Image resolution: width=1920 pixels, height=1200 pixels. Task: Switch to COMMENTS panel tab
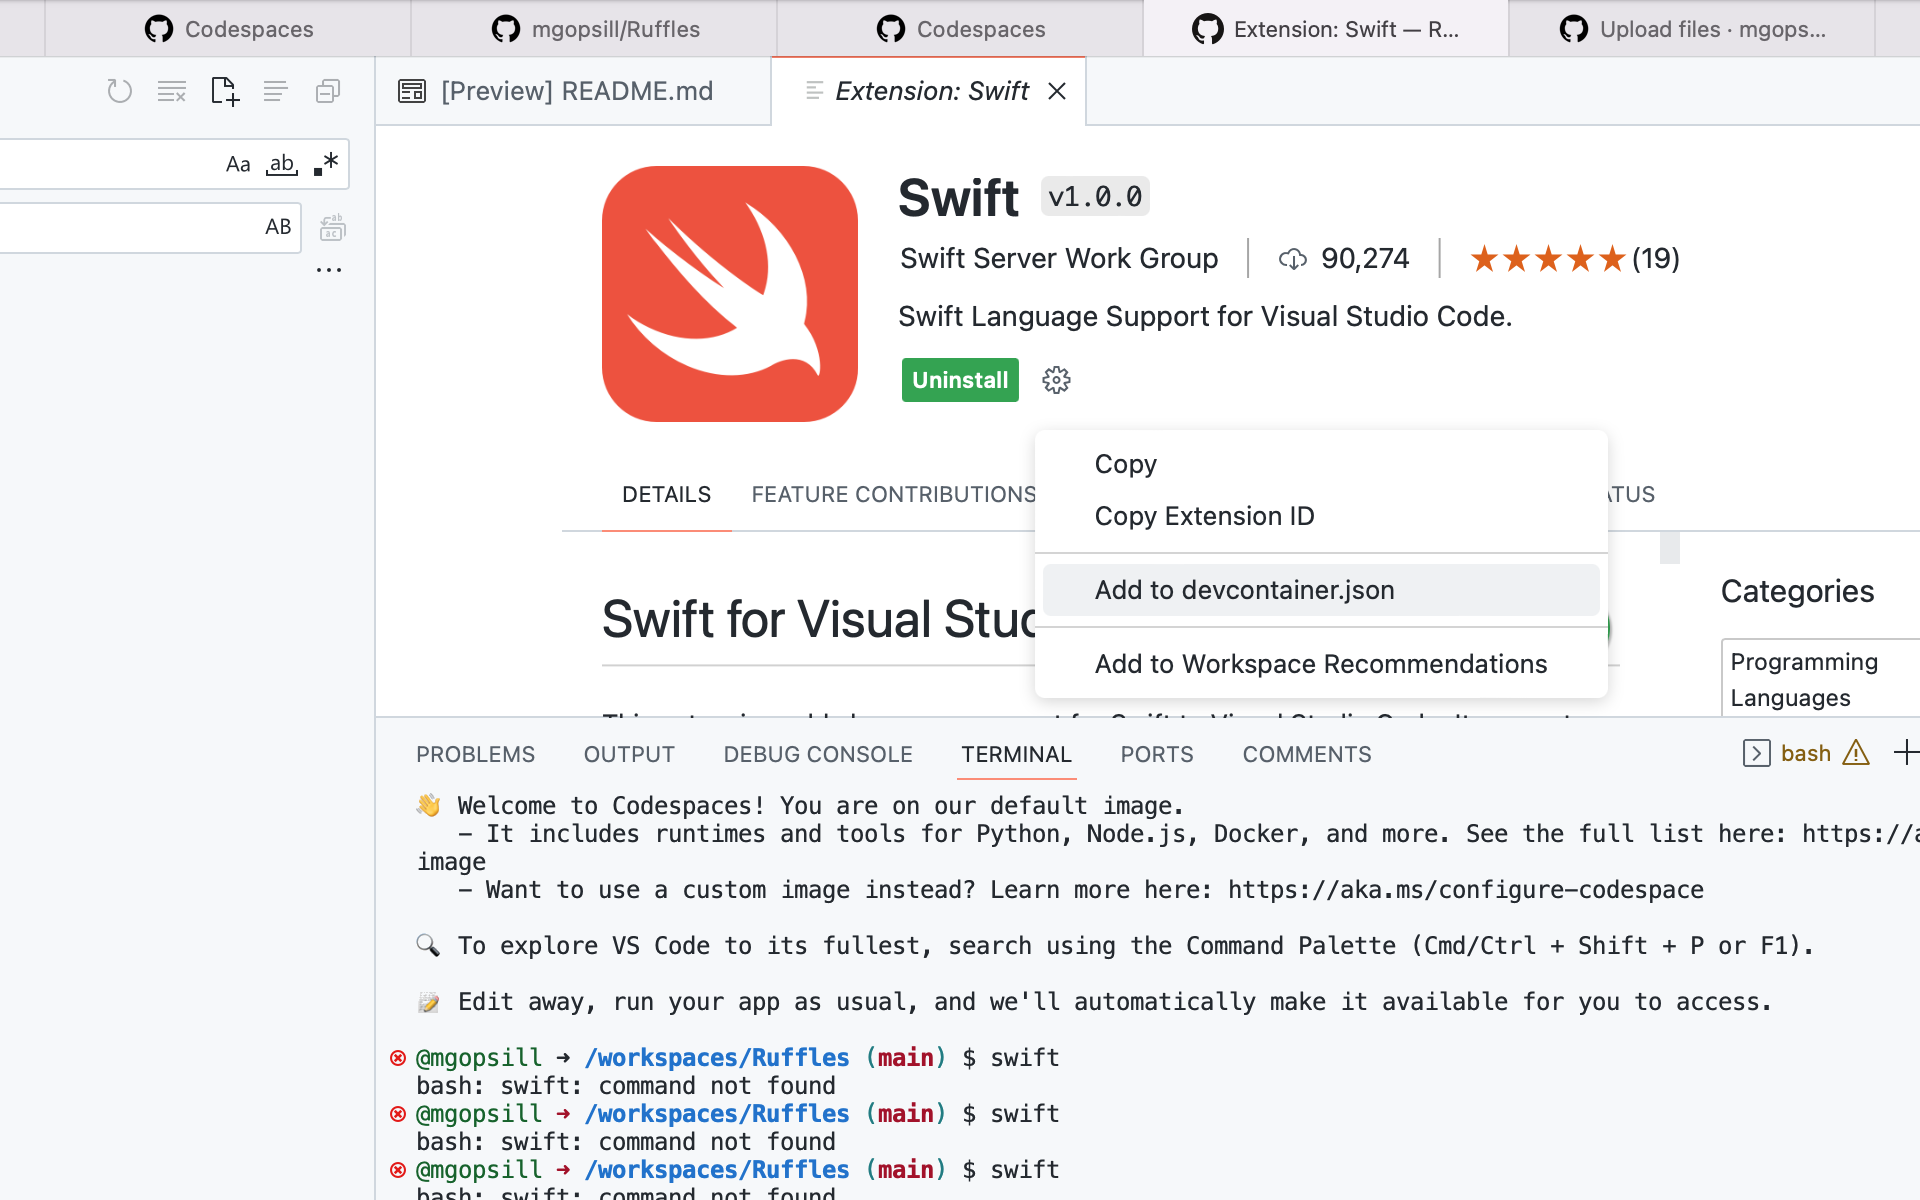pyautogui.click(x=1307, y=754)
